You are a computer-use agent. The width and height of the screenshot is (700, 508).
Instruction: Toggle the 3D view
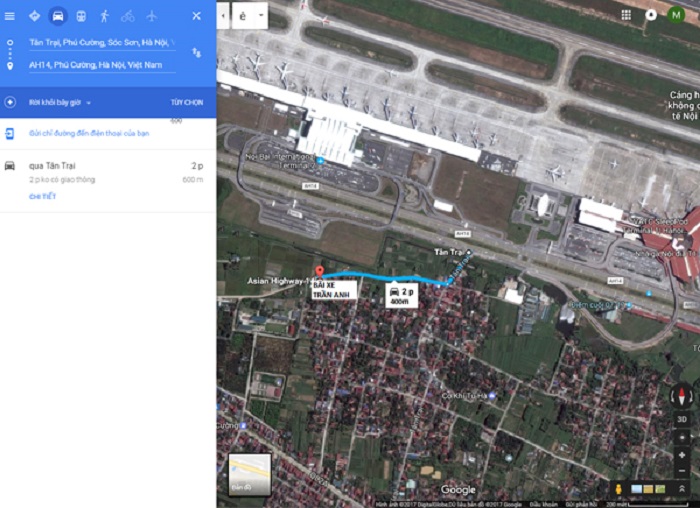[x=682, y=419]
